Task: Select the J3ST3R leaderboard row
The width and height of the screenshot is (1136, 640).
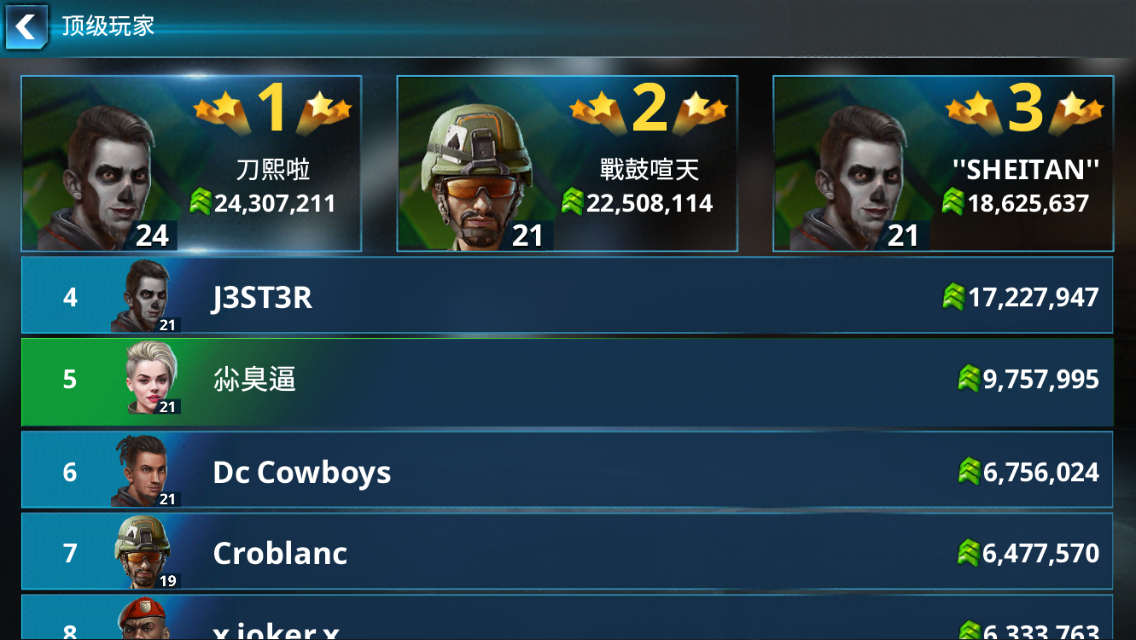Action: [567, 296]
